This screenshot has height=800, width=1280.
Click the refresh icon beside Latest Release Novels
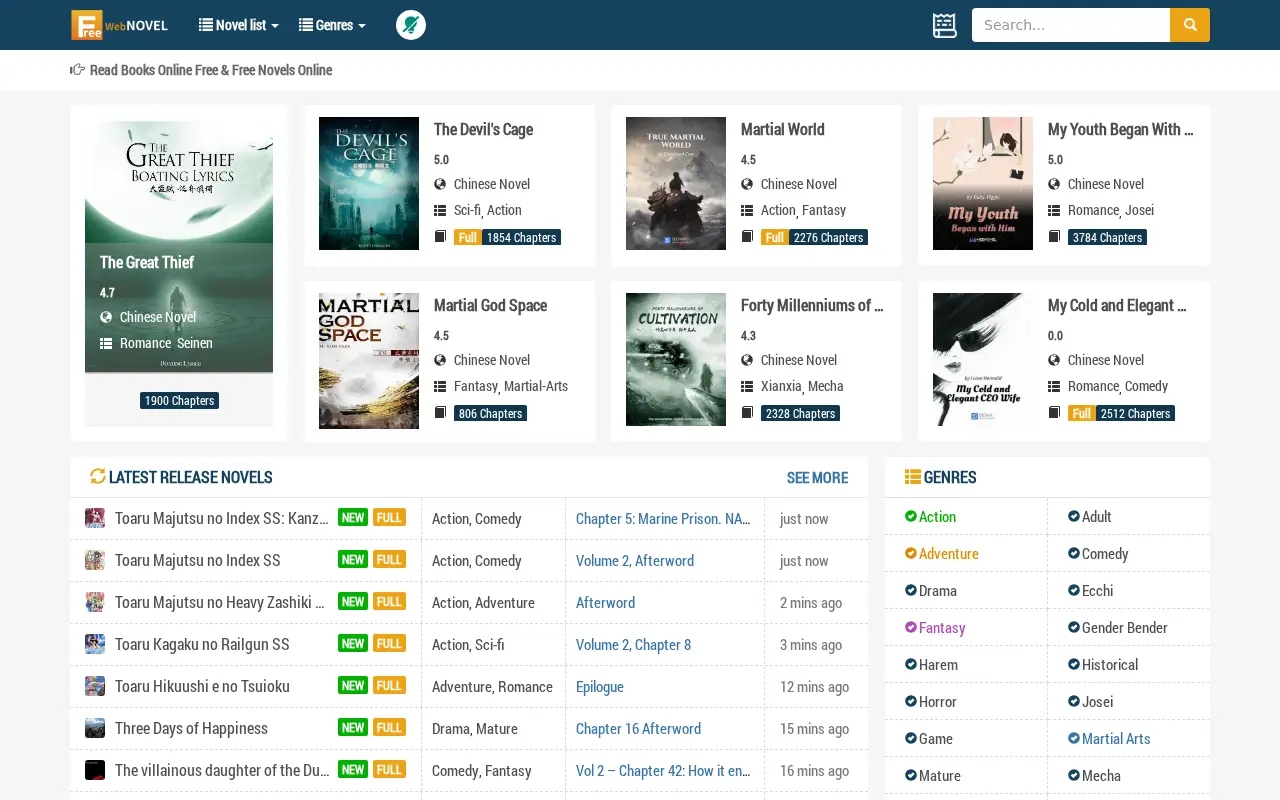point(97,477)
